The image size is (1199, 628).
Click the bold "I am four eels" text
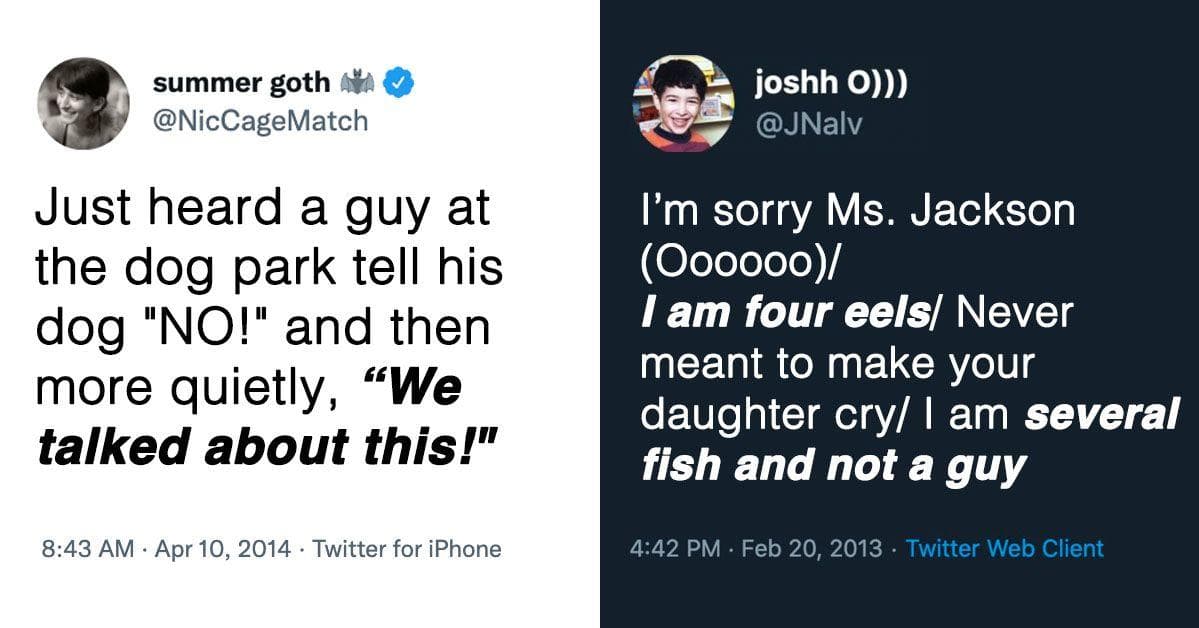click(x=783, y=313)
